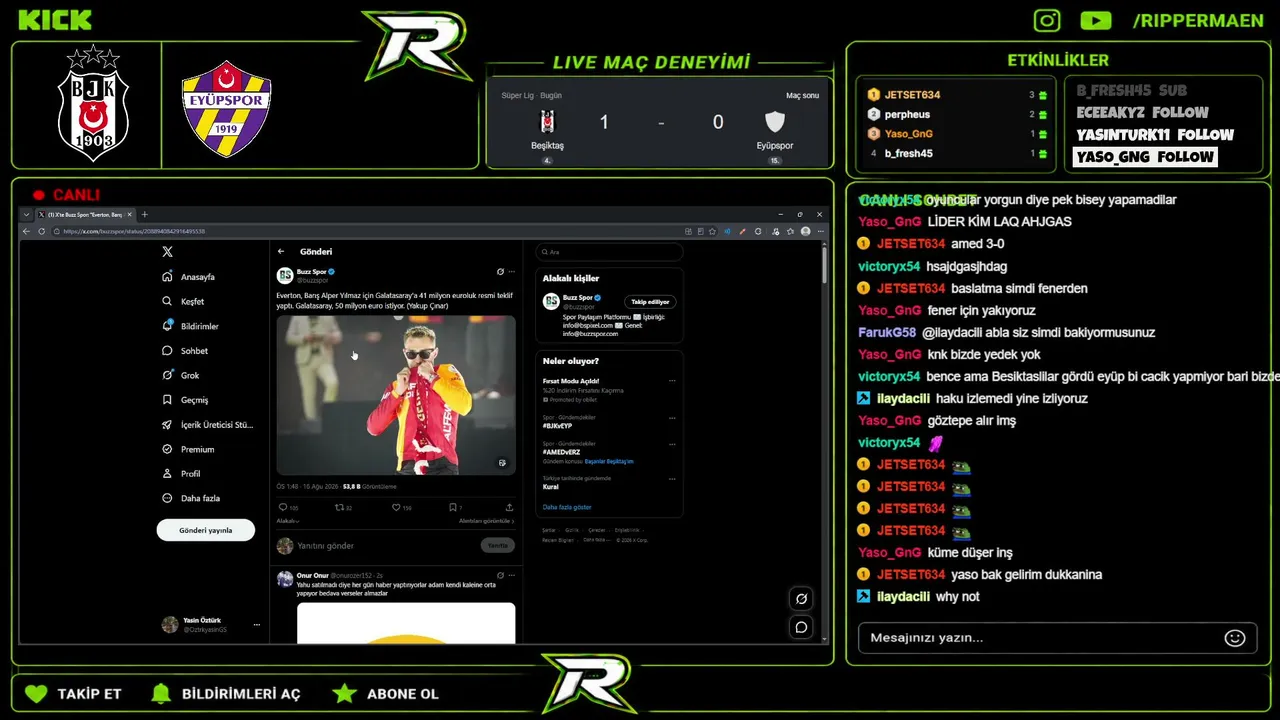Open browser profile avatar icon

click(806, 231)
